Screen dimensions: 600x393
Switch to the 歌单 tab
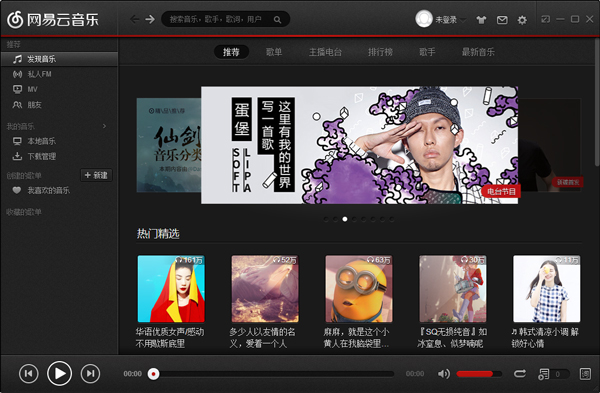[274, 52]
